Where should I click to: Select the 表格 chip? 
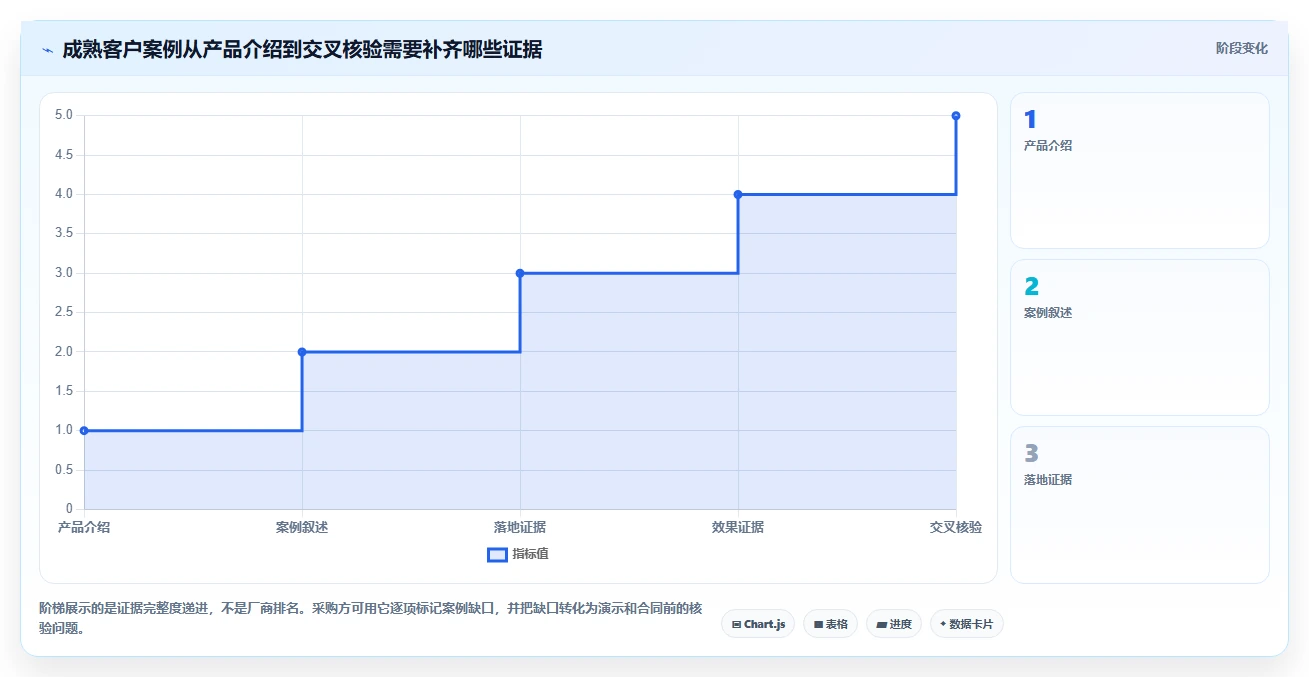tap(830, 624)
